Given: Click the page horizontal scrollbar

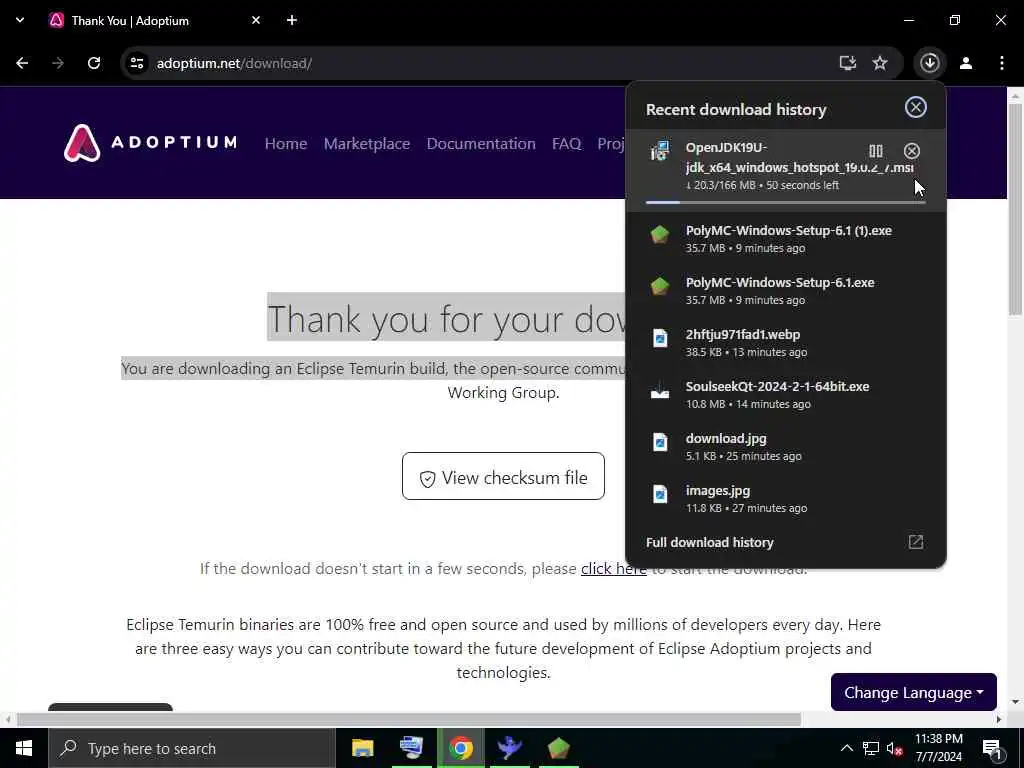Looking at the screenshot, I should pyautogui.click(x=408, y=719).
